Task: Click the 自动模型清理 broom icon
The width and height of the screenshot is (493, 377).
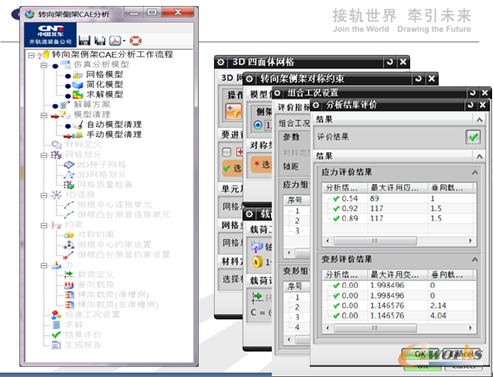Action: coord(78,125)
